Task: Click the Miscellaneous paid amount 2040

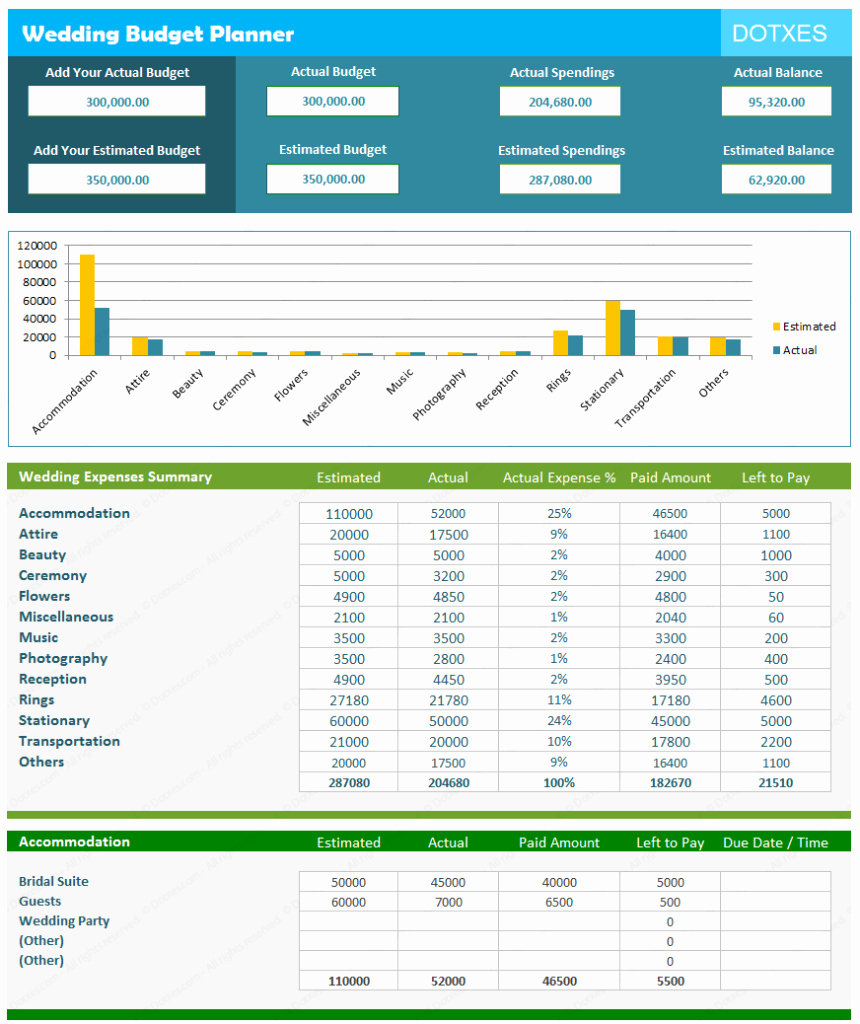Action: pos(670,618)
